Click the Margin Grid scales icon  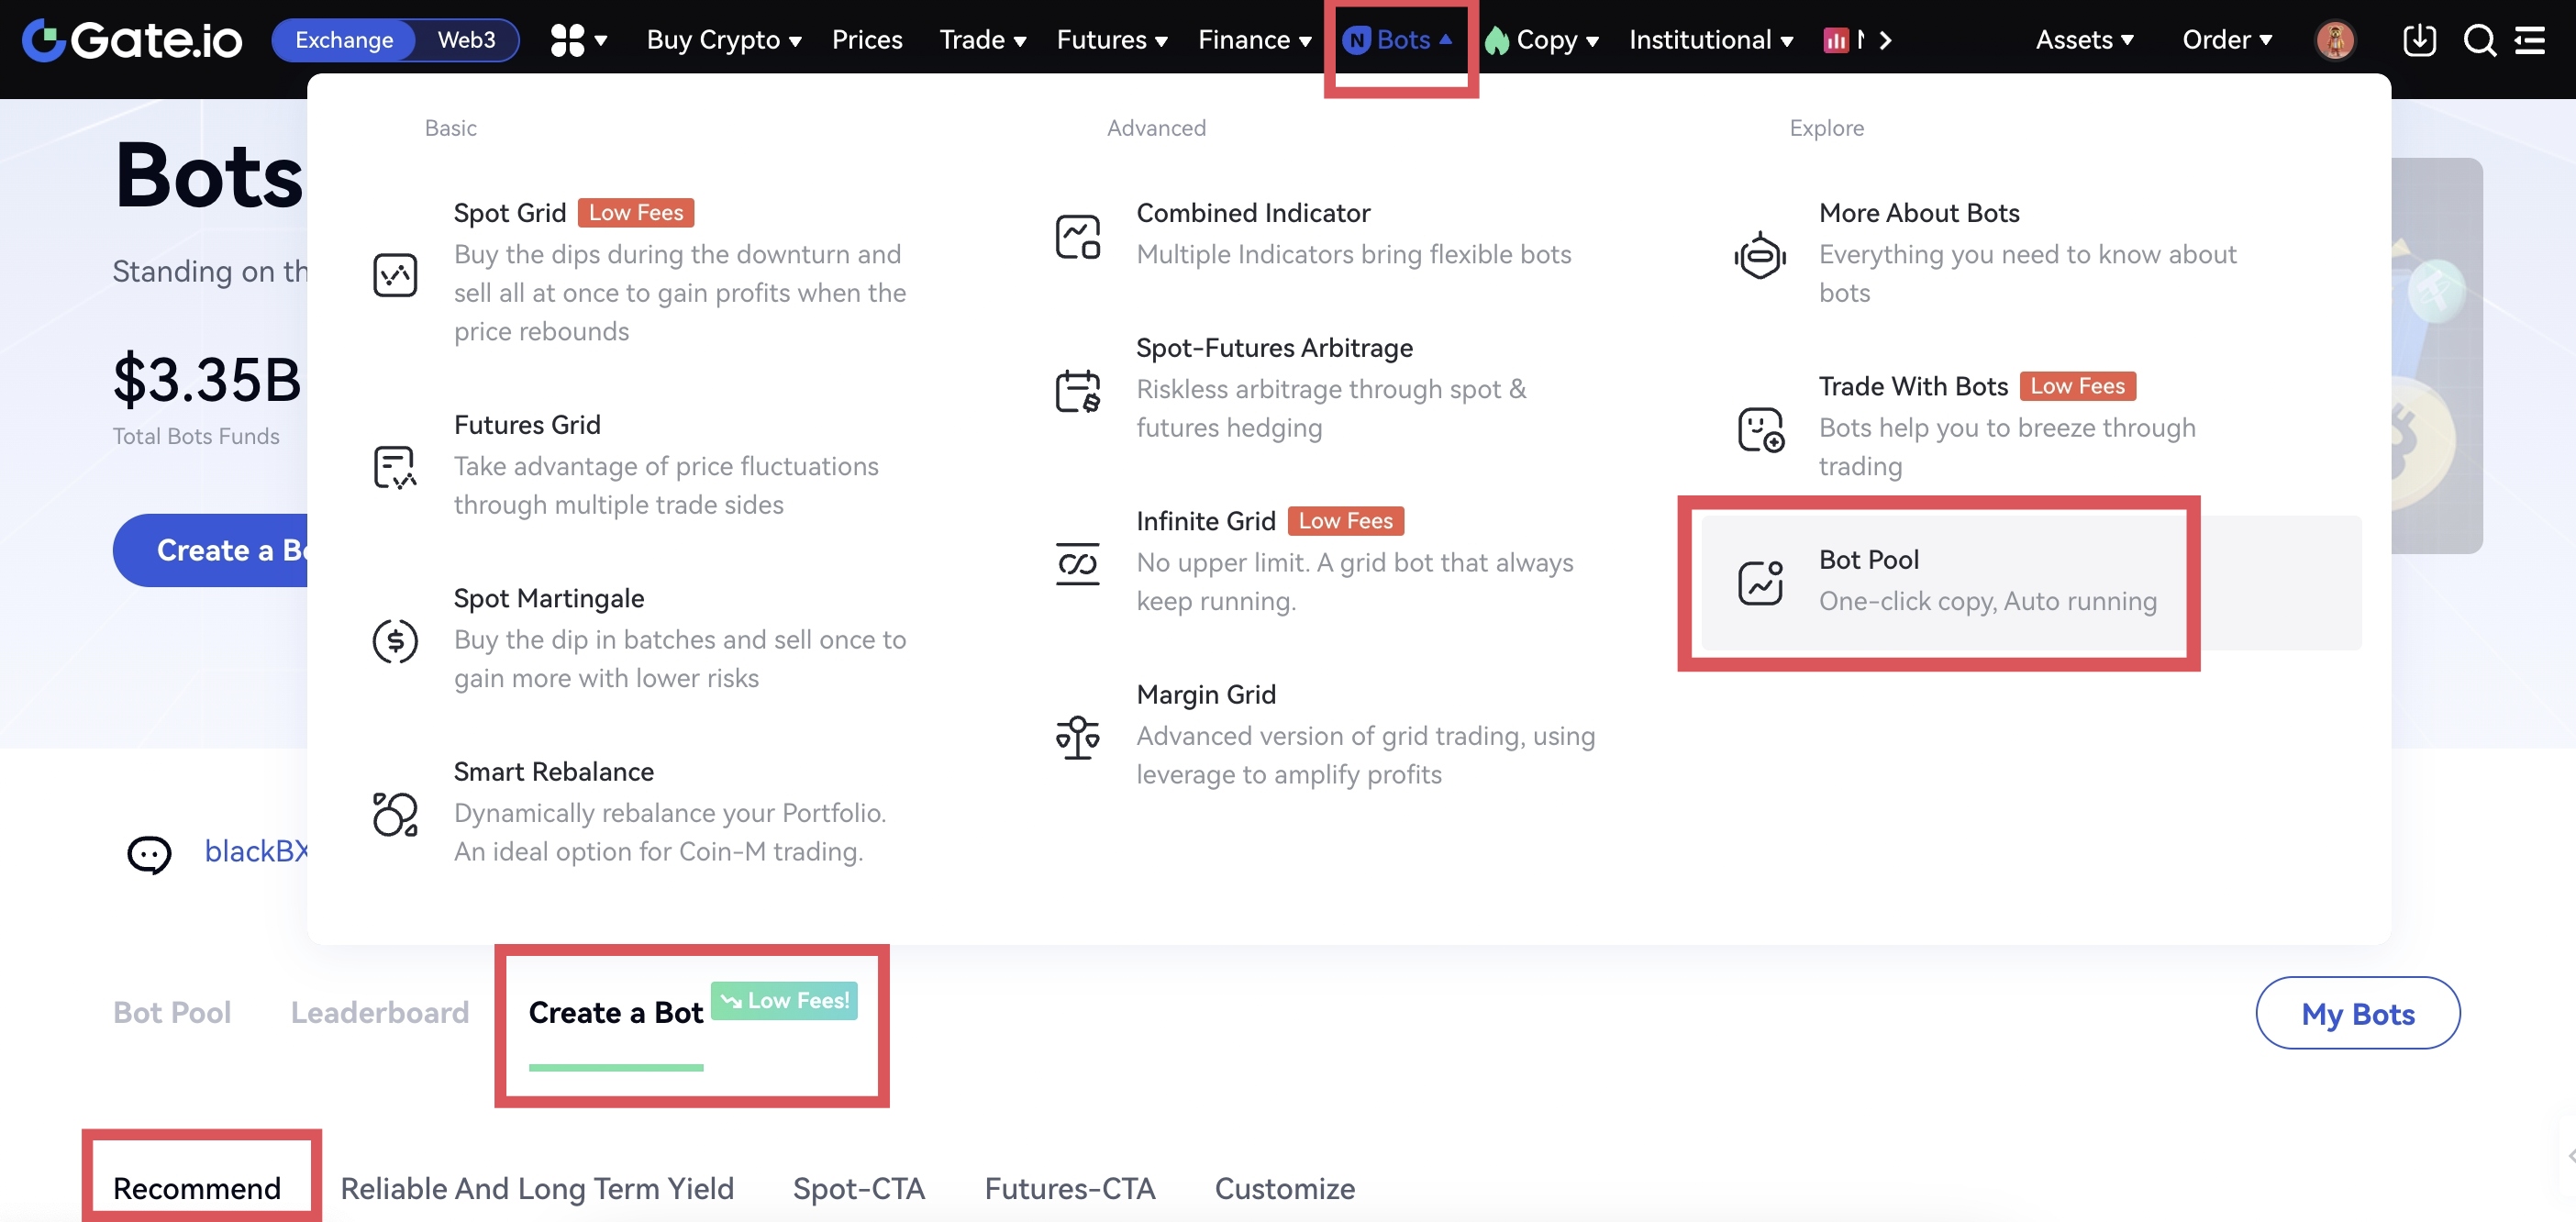pos(1077,737)
